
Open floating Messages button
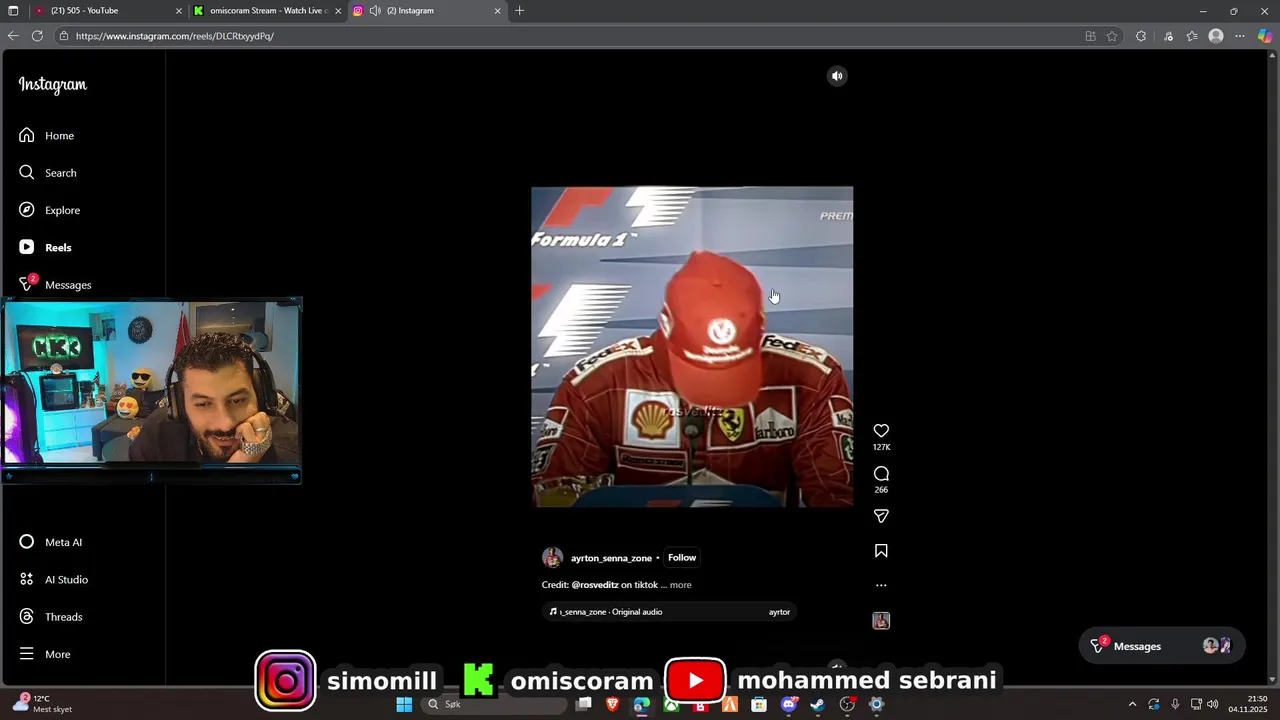[1161, 646]
